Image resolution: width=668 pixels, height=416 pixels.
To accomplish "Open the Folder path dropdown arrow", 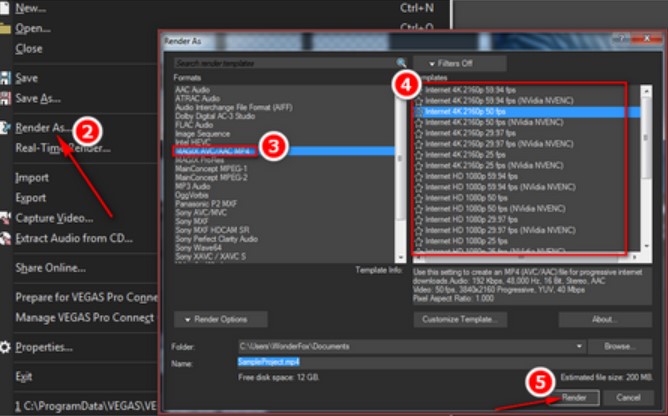I will point(580,346).
